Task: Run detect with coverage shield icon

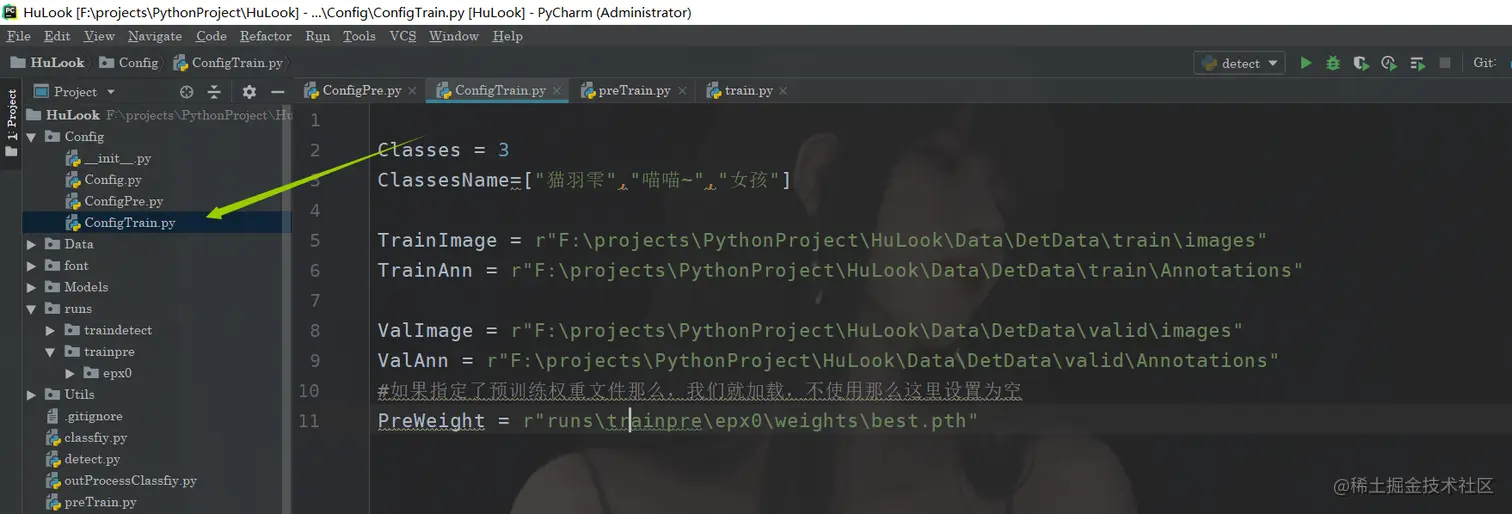Action: click(x=1360, y=62)
